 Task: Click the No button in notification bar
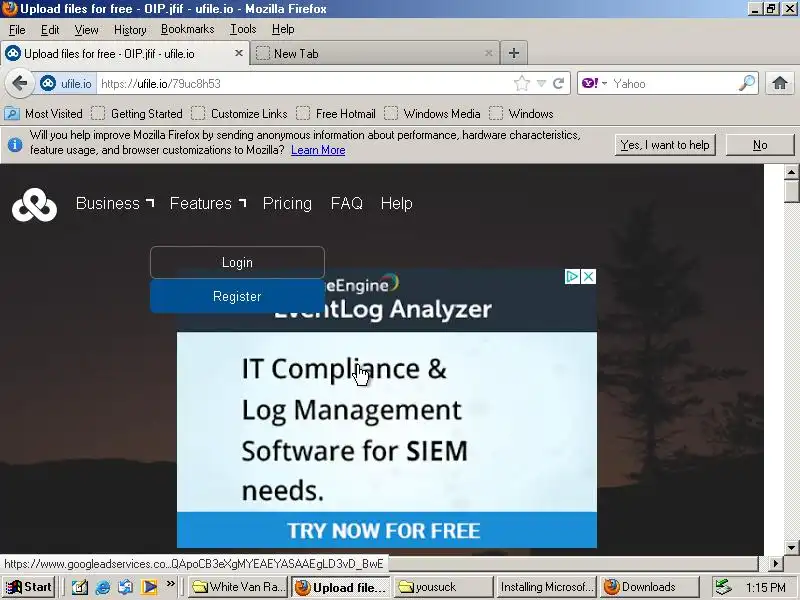[760, 145]
